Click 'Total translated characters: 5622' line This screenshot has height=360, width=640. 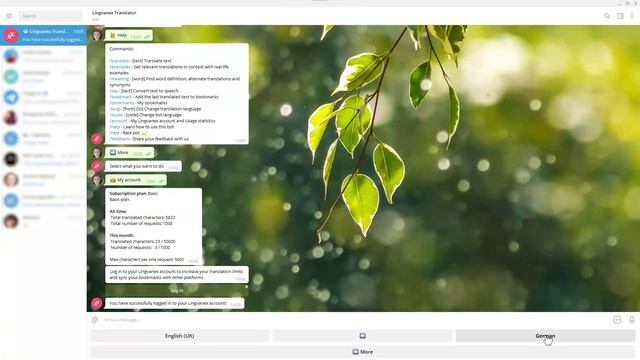142,218
